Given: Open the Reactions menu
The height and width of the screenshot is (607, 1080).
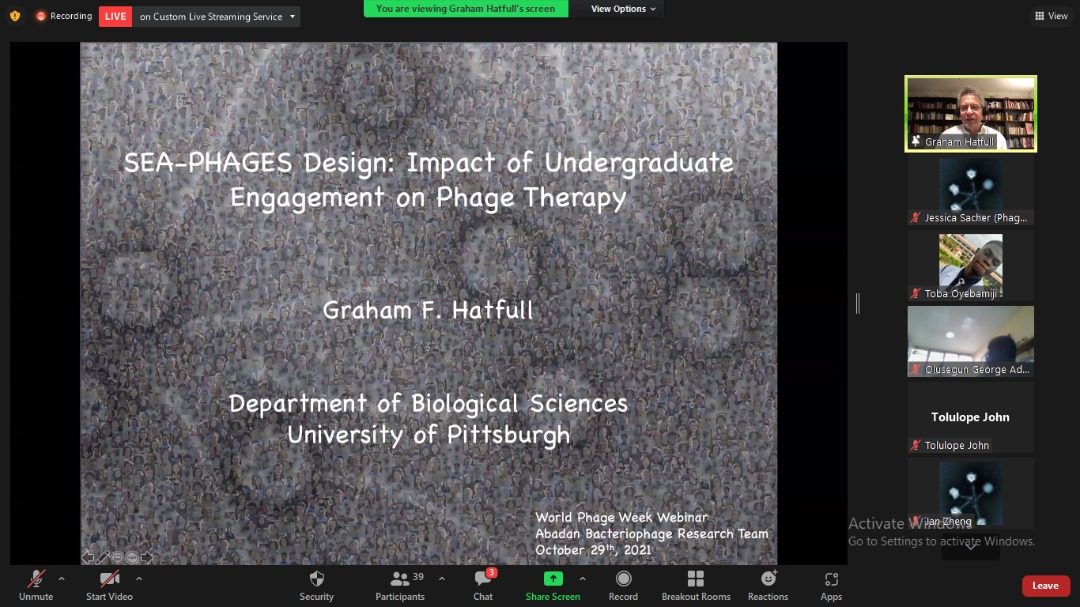Looking at the screenshot, I should click(768, 586).
